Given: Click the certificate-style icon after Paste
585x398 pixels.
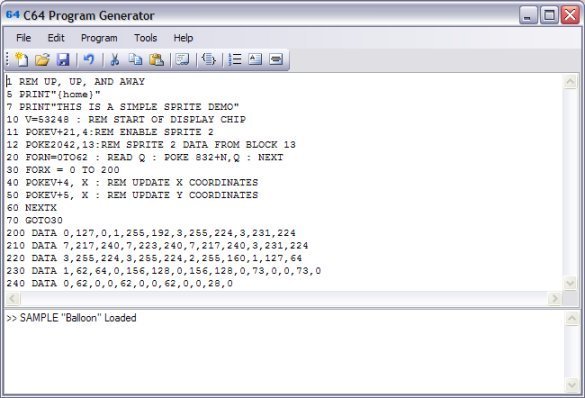Looking at the screenshot, I should (182, 59).
